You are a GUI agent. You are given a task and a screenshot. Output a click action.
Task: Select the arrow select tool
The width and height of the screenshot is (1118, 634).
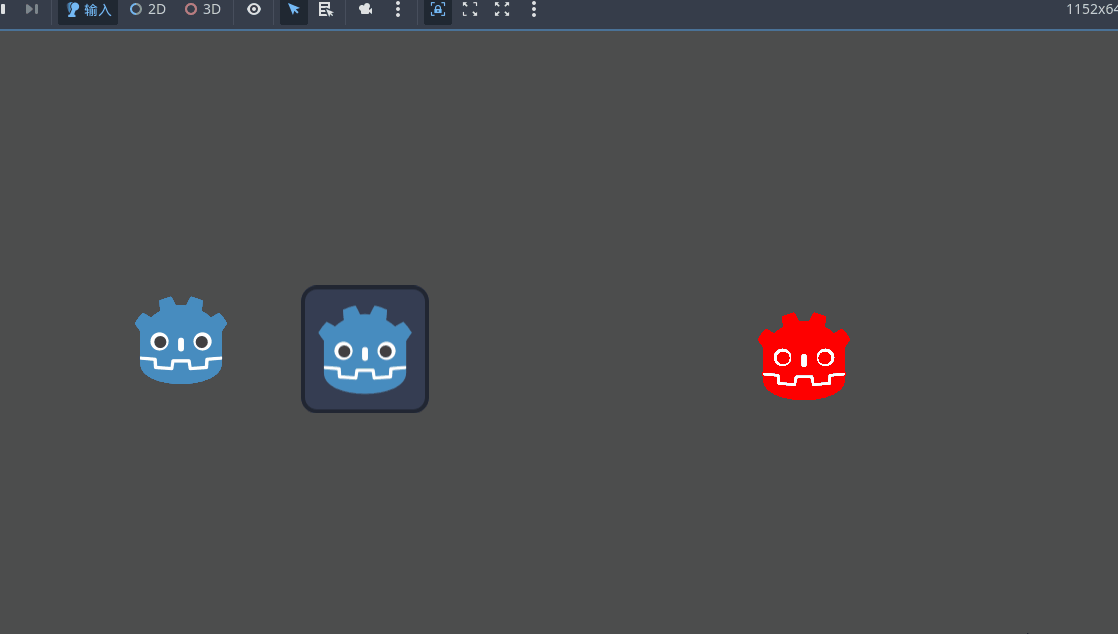294,9
